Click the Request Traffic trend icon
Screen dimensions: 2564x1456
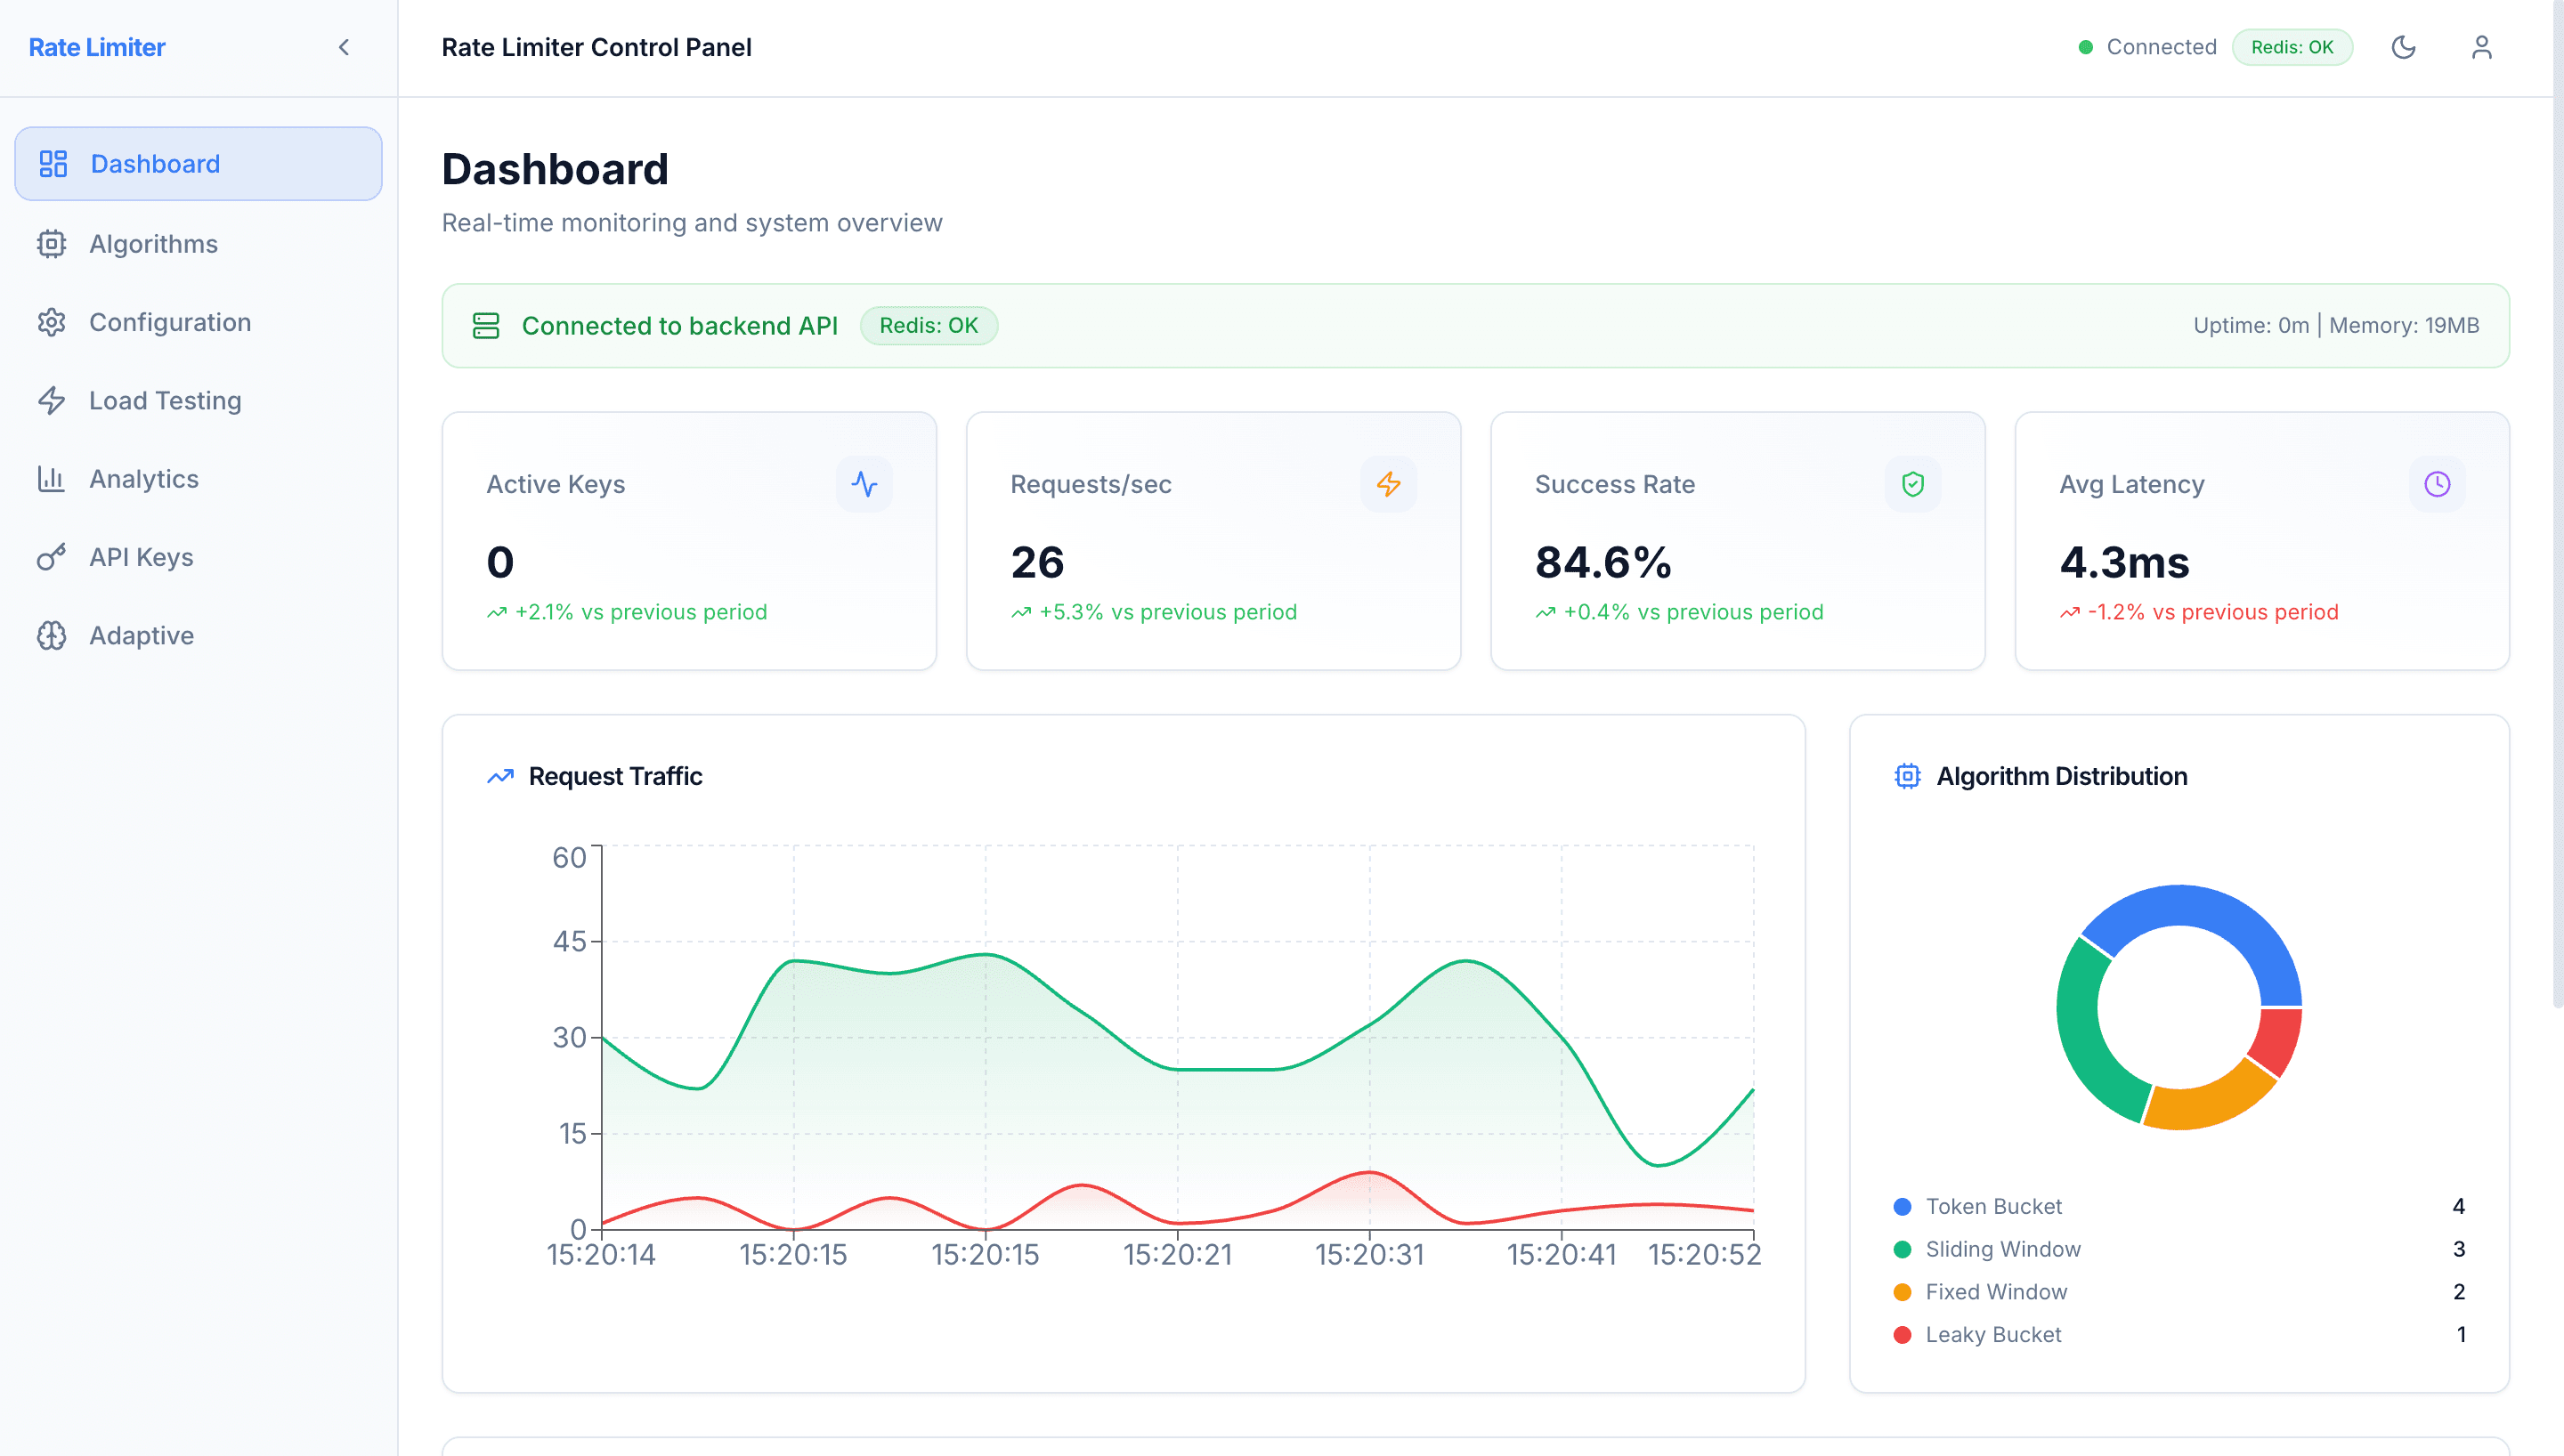[500, 776]
